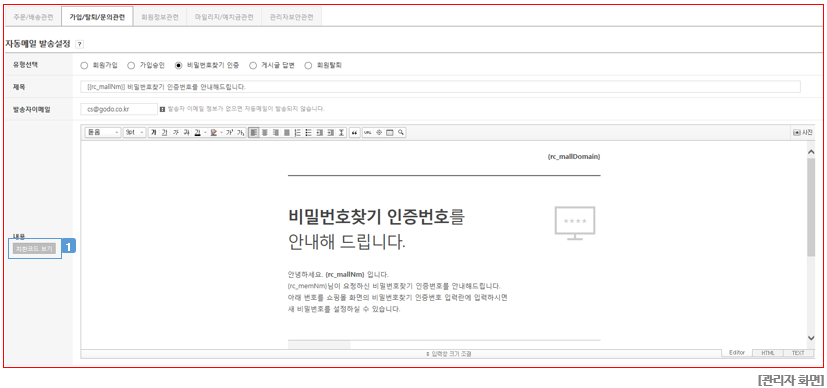This screenshot has width=827, height=388.
Task: Align text left in editor
Action: pyautogui.click(x=254, y=133)
